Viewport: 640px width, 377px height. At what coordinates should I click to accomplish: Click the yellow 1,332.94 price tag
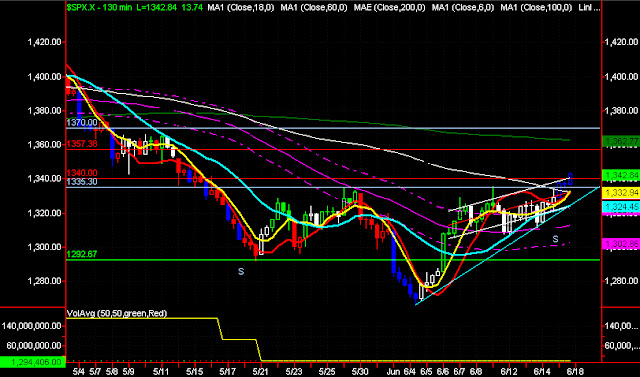620,193
